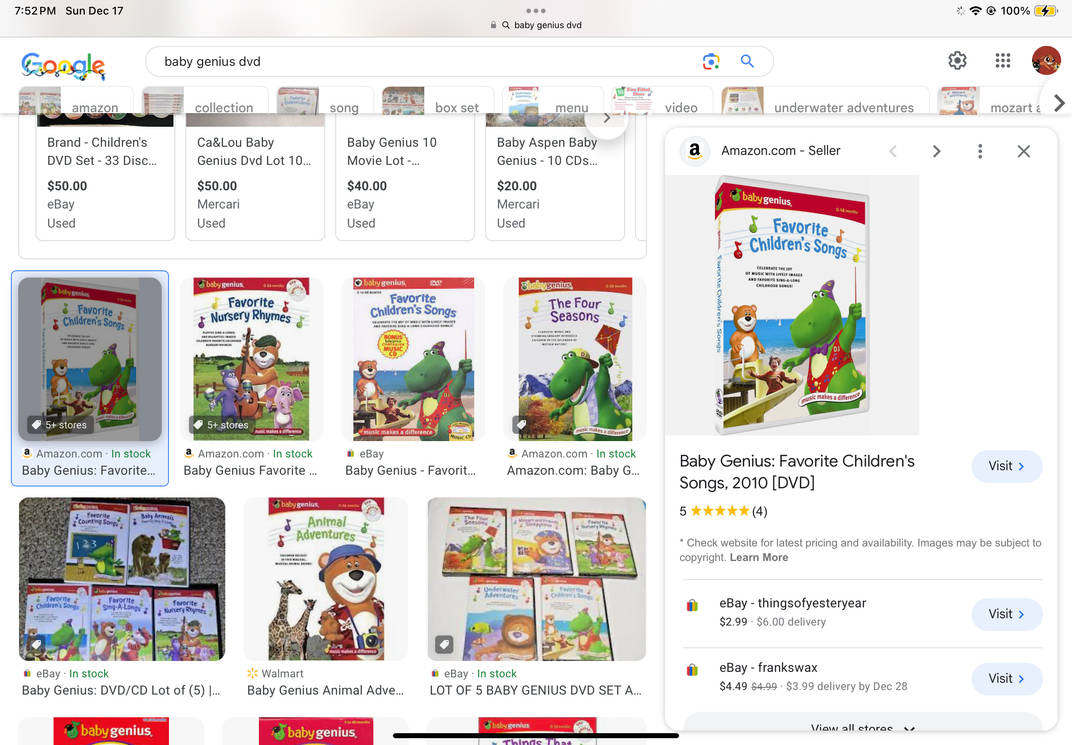Image resolution: width=1072 pixels, height=745 pixels.
Task: Open the Learn More link
Action: 759,557
